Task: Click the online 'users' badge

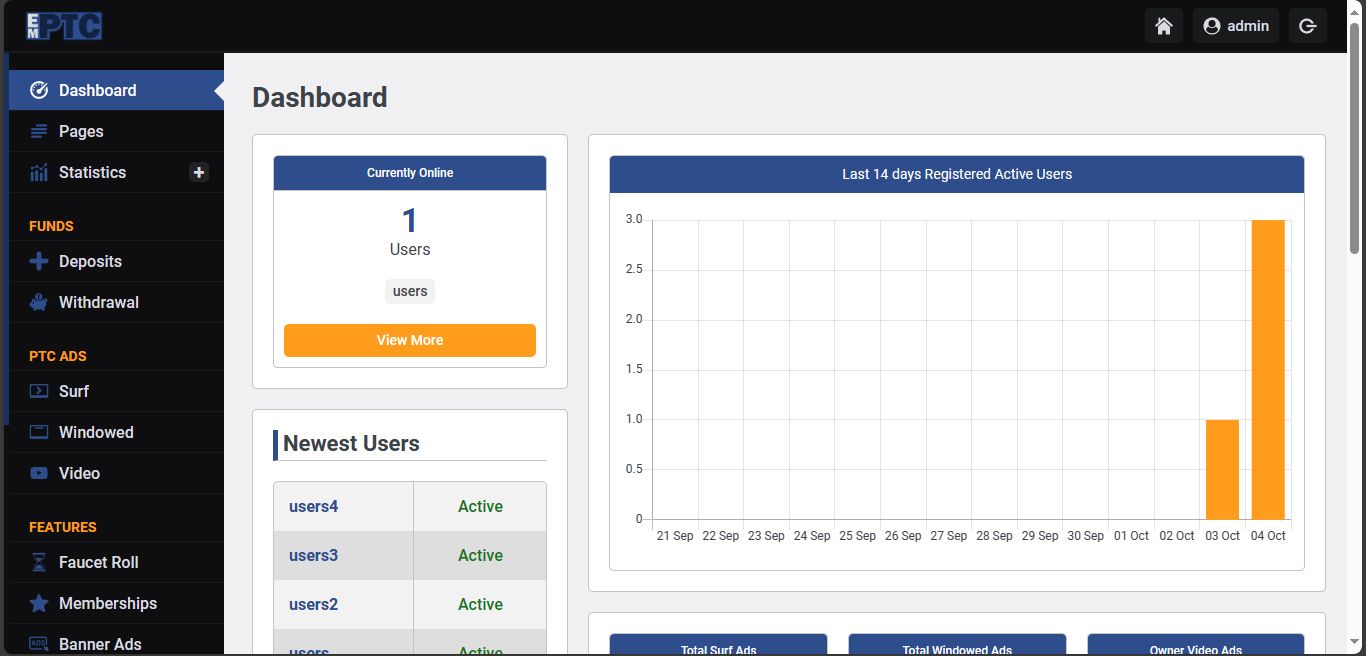Action: (410, 291)
